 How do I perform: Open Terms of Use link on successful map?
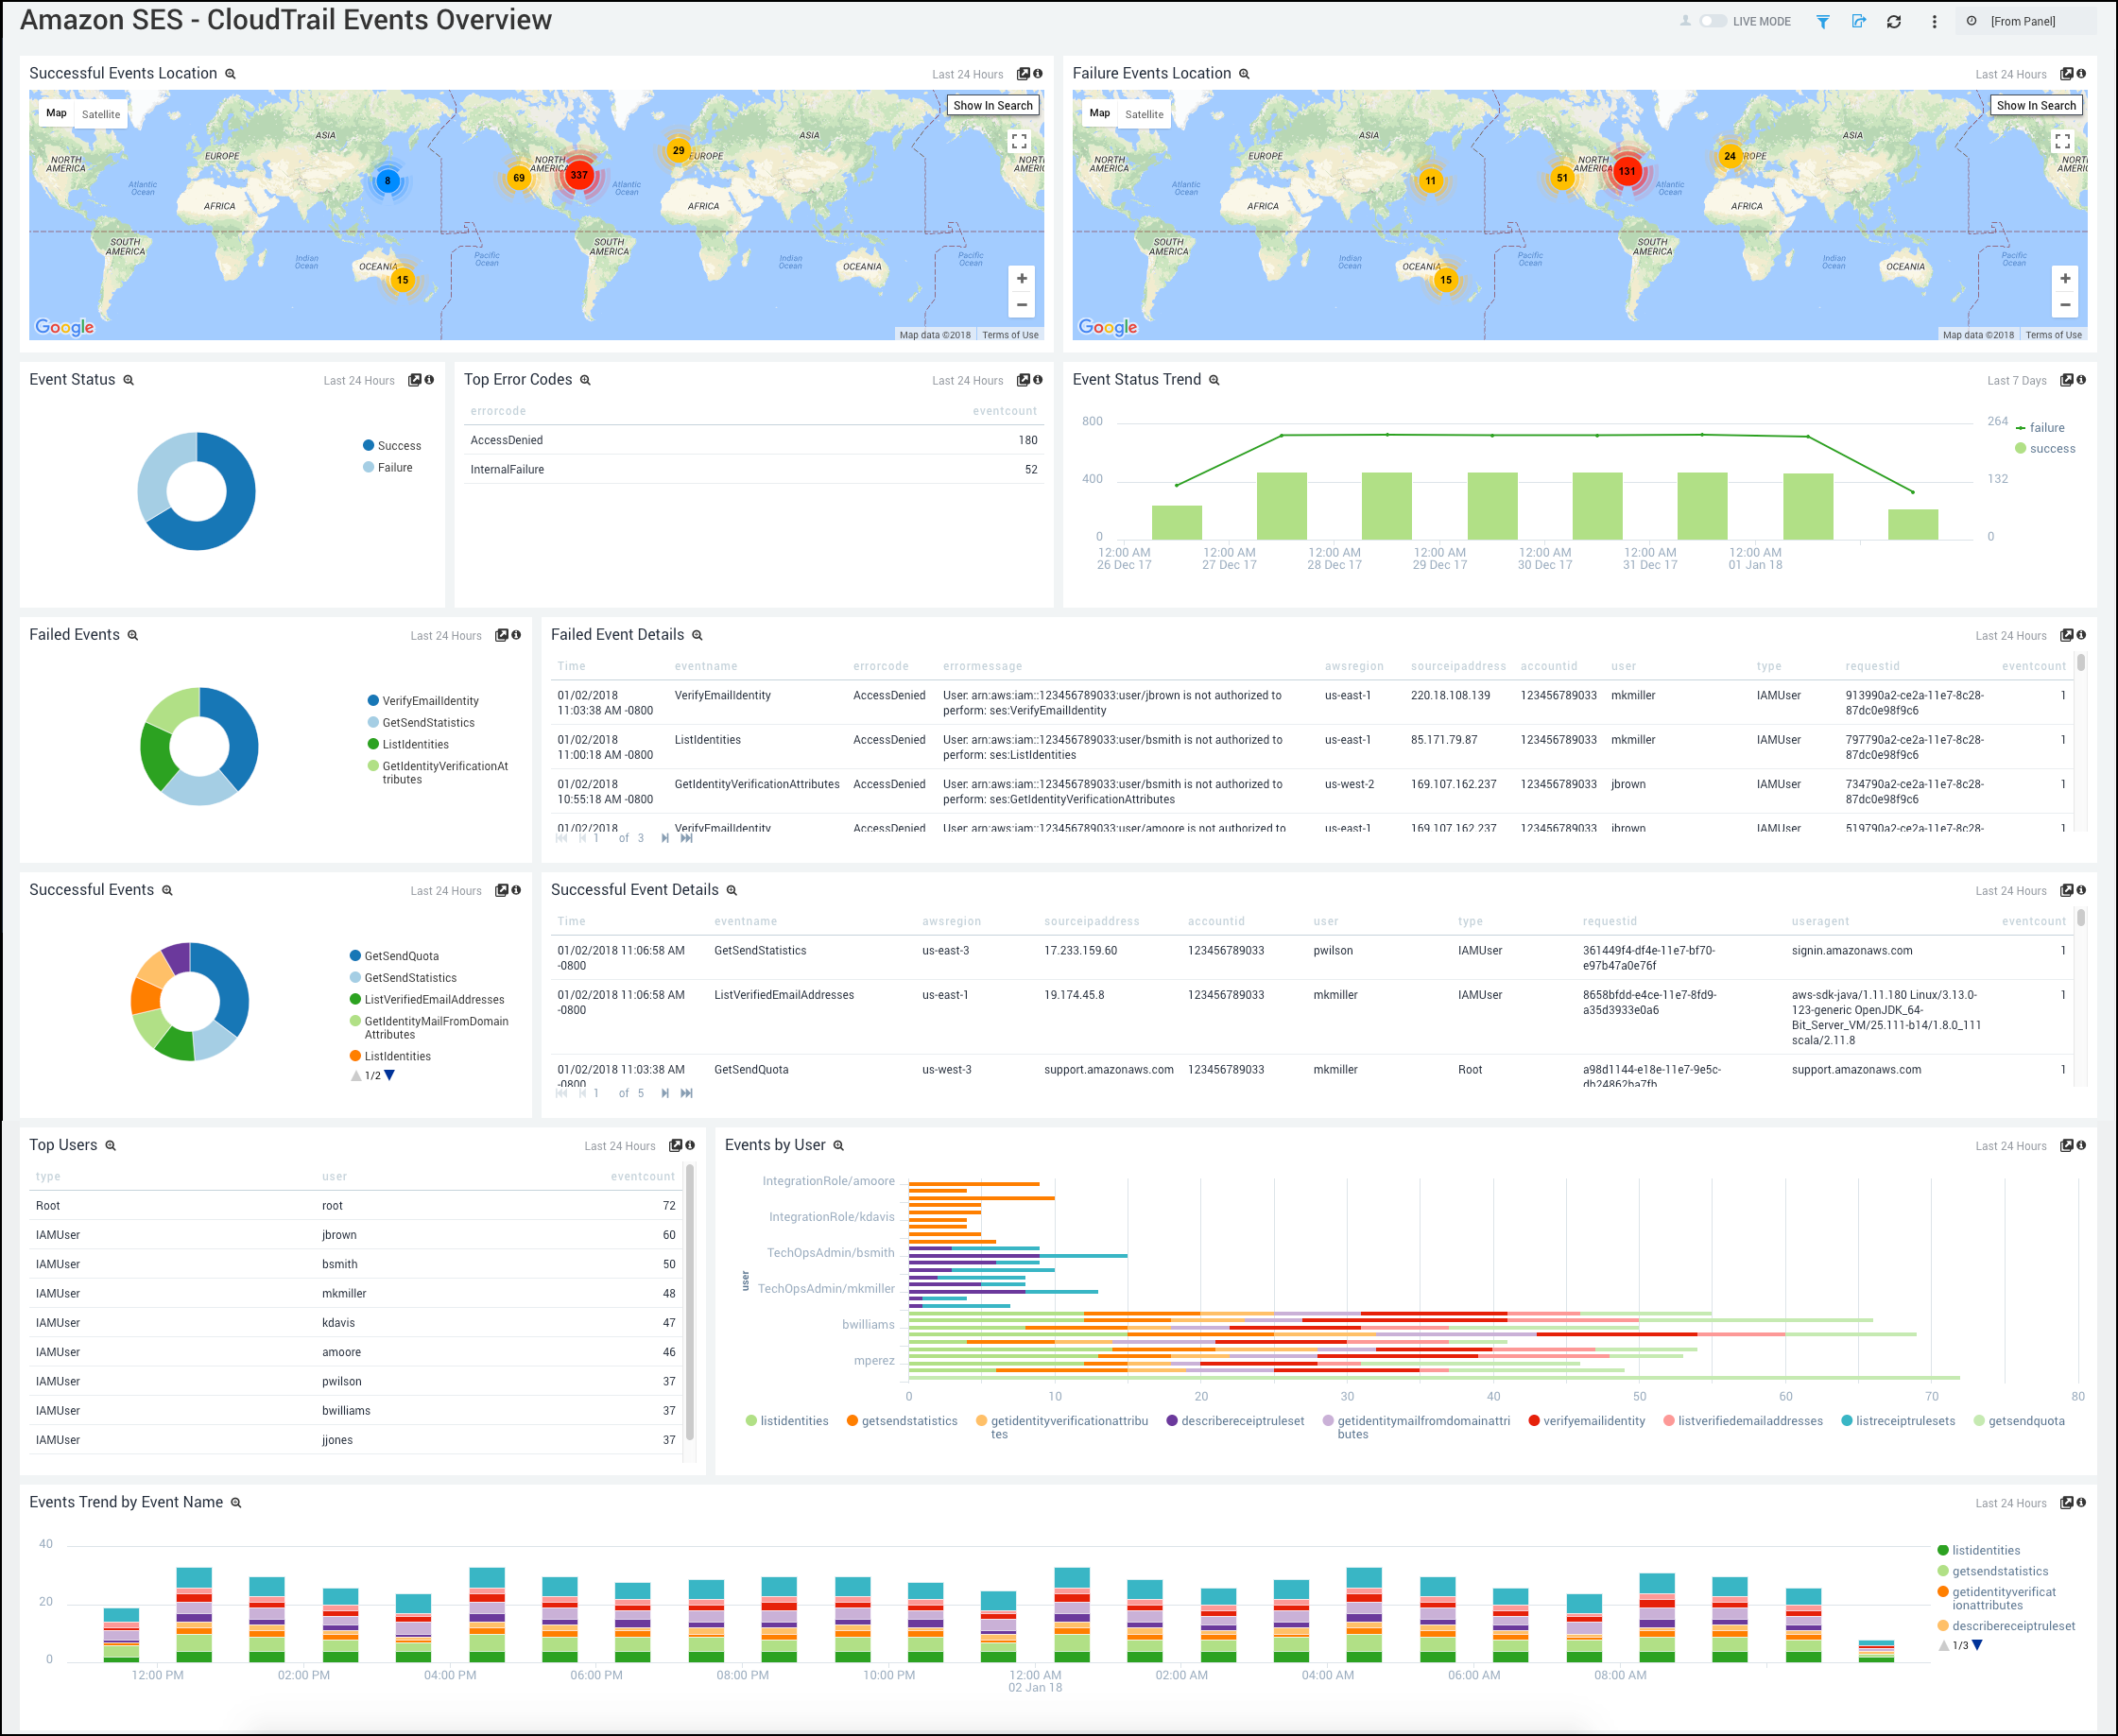(1010, 335)
